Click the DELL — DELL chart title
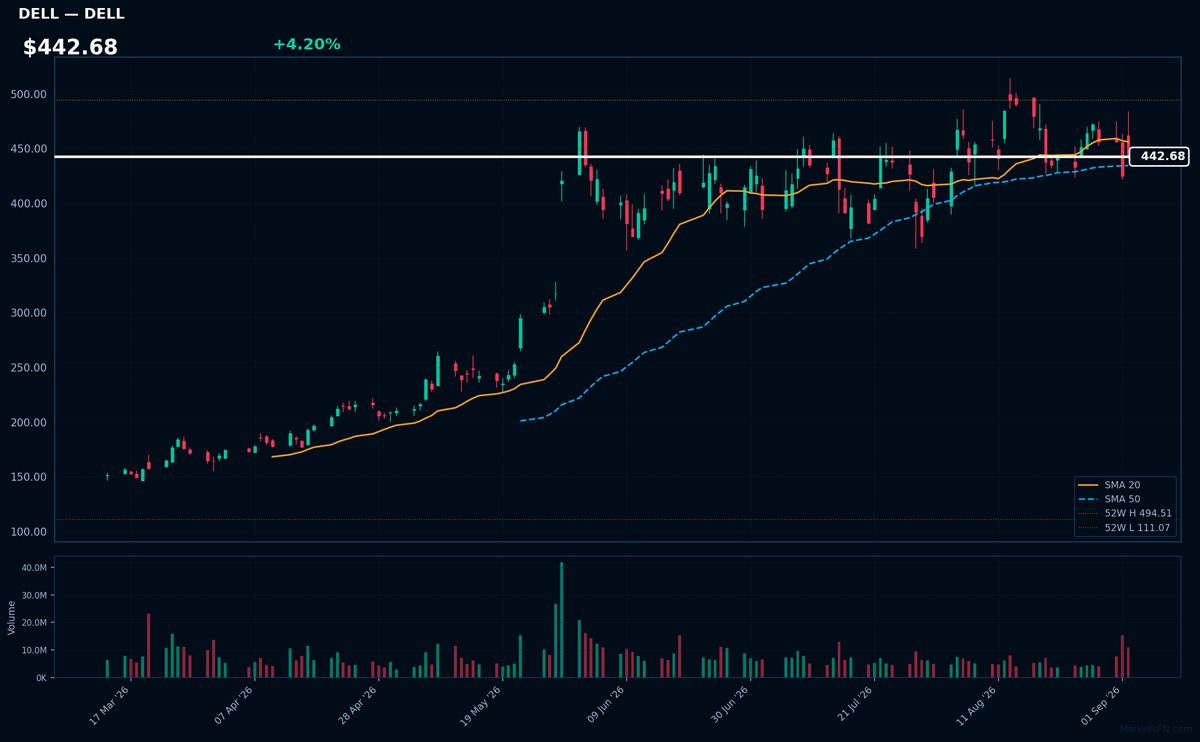The height and width of the screenshot is (742, 1200). click(x=71, y=14)
